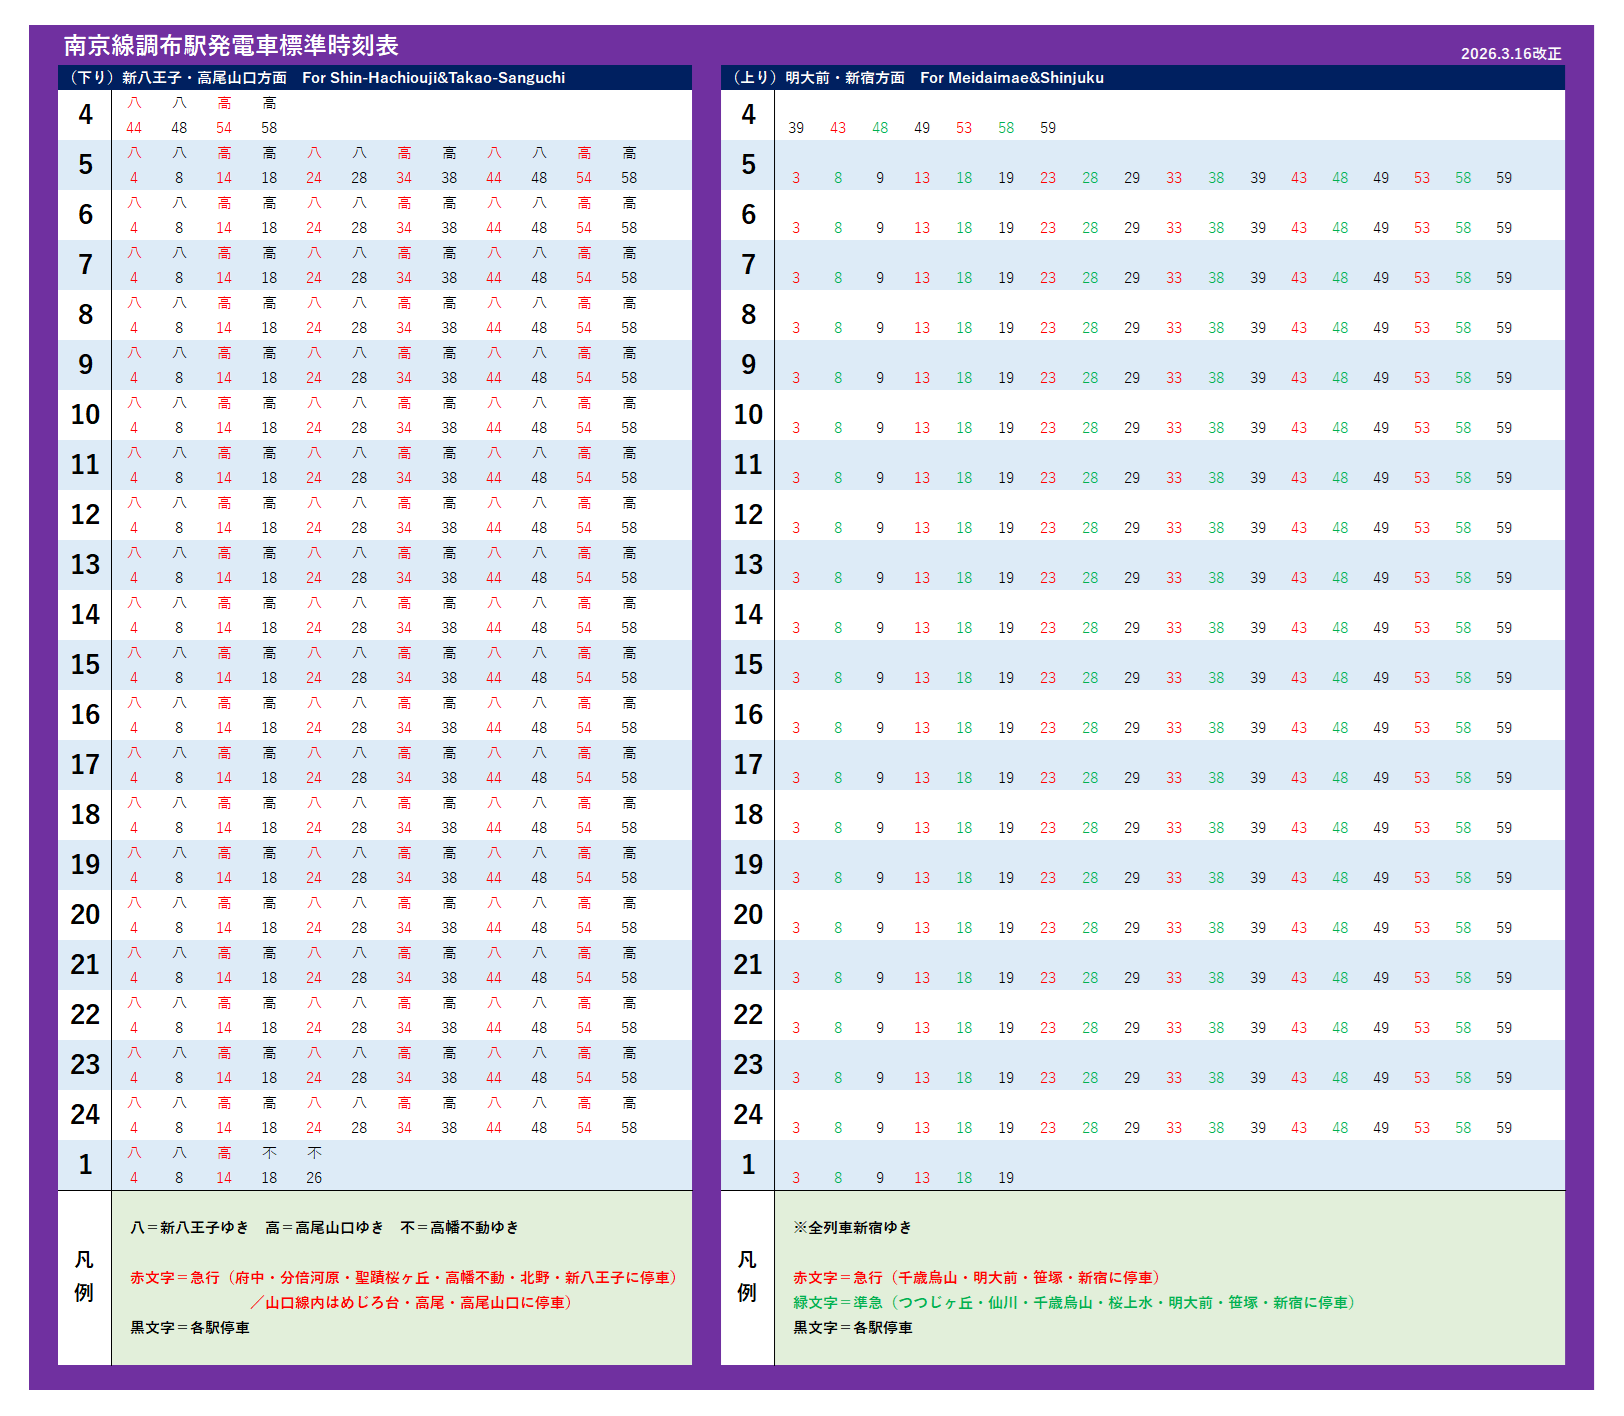Screen dimensions: 1624x1416
Task: Click the timetable title 南京線調布駅発電車標準時刻表
Action: (231, 46)
